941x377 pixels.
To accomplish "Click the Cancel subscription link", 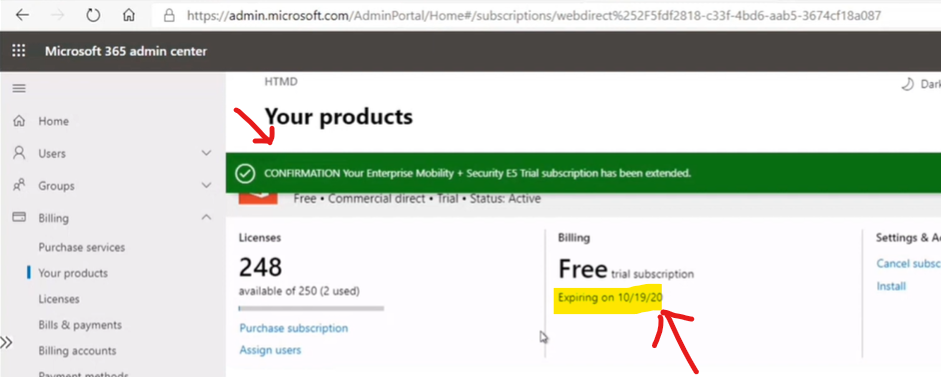I will (909, 264).
